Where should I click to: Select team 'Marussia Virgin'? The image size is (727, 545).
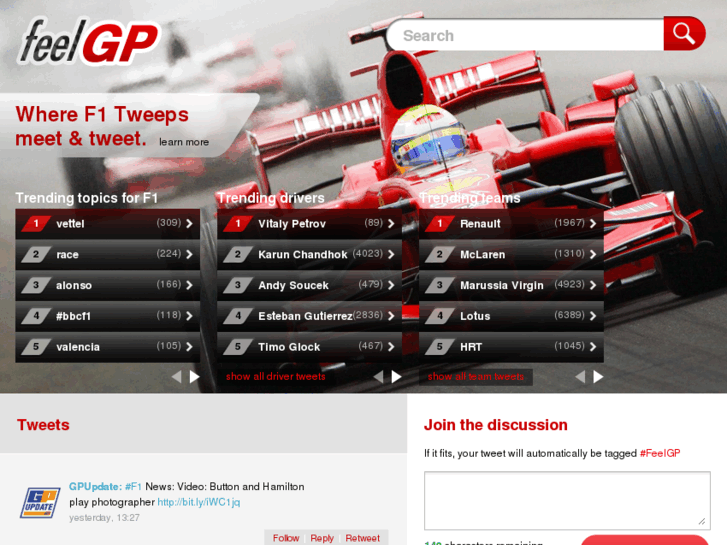click(x=502, y=286)
